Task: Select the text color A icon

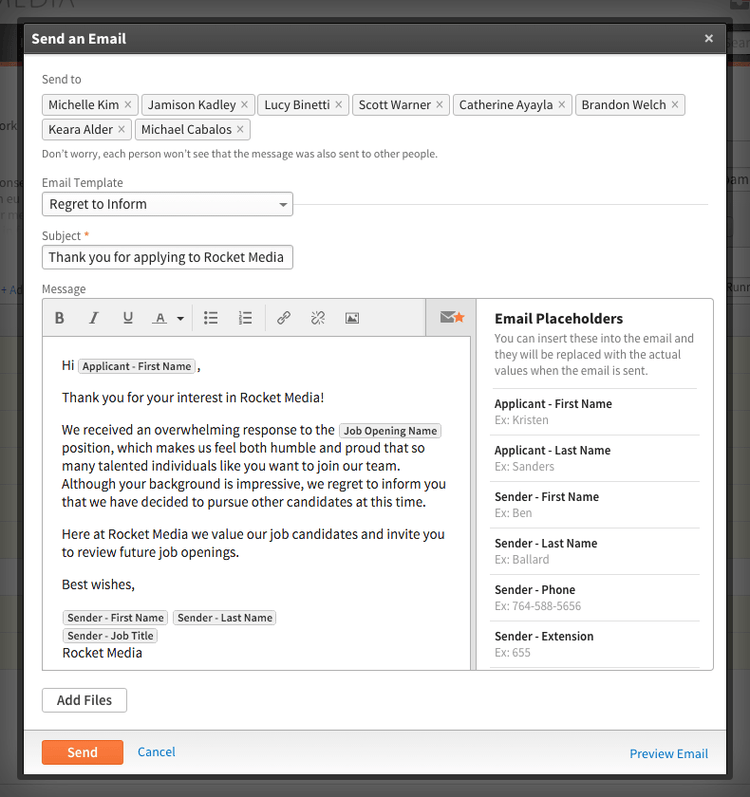Action: (160, 318)
